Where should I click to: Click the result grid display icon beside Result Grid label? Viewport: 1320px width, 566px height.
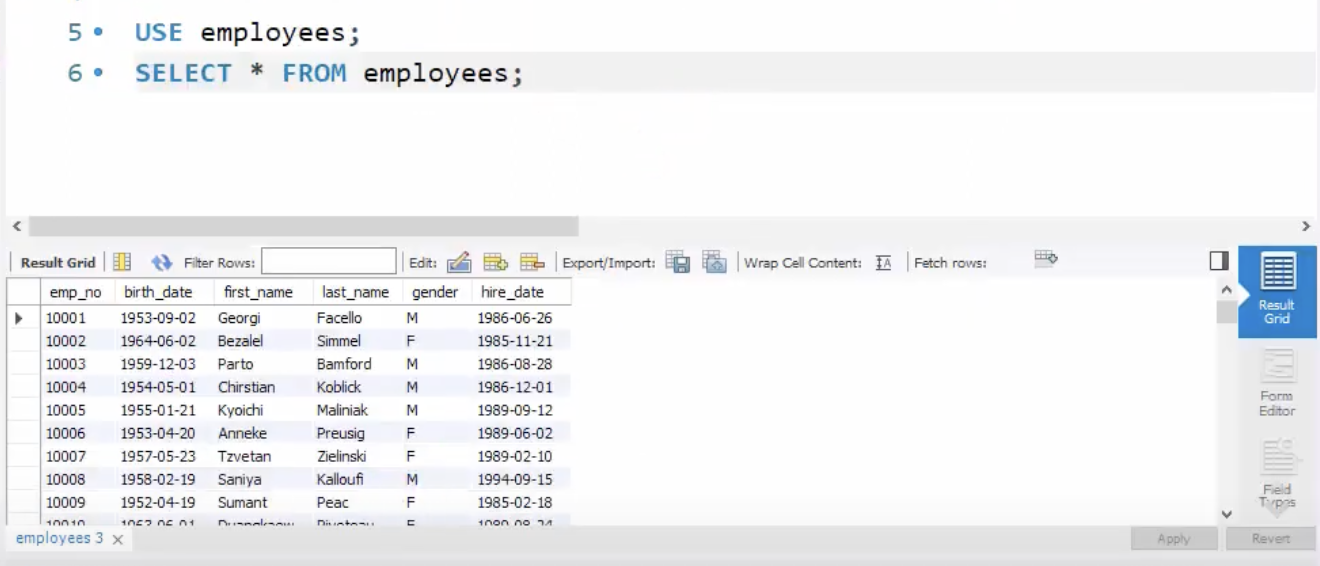click(122, 262)
